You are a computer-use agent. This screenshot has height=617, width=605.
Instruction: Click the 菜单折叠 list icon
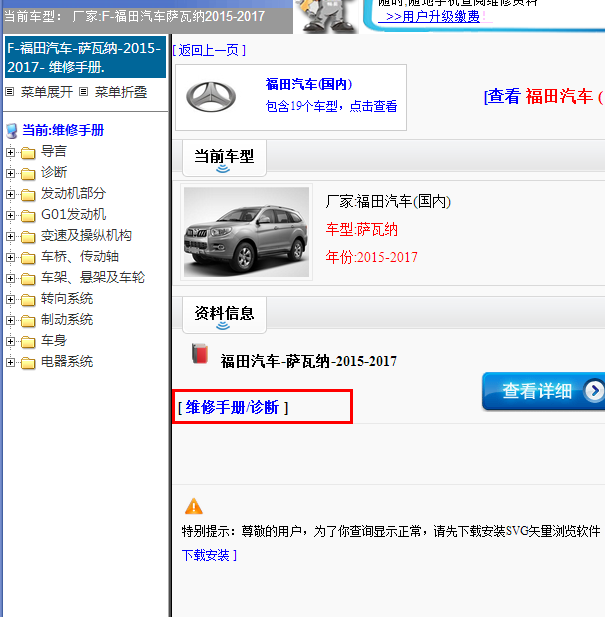[x=83, y=92]
